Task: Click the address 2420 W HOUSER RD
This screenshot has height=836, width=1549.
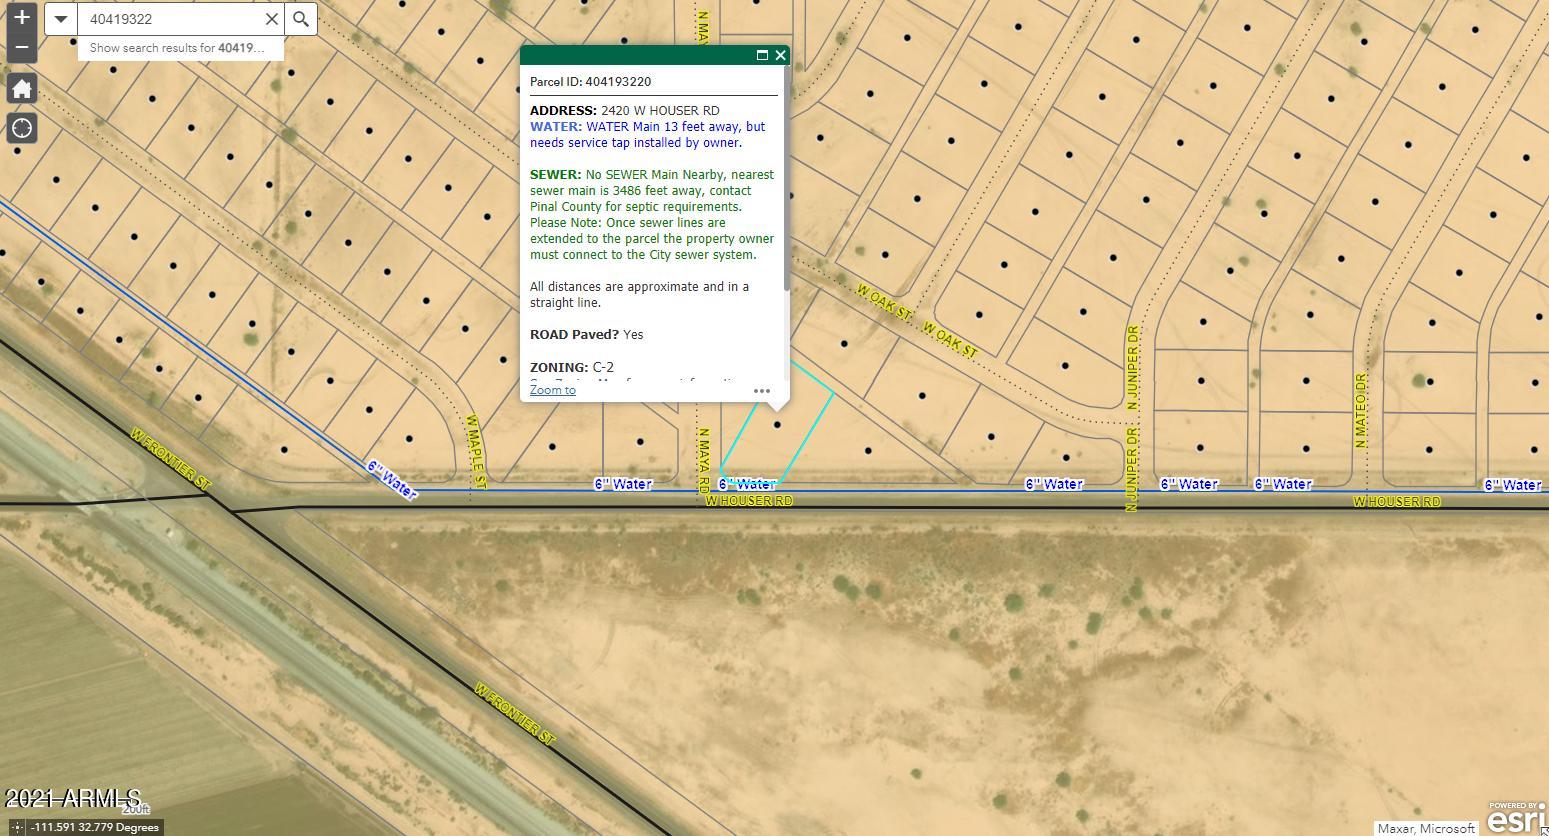Action: point(660,110)
